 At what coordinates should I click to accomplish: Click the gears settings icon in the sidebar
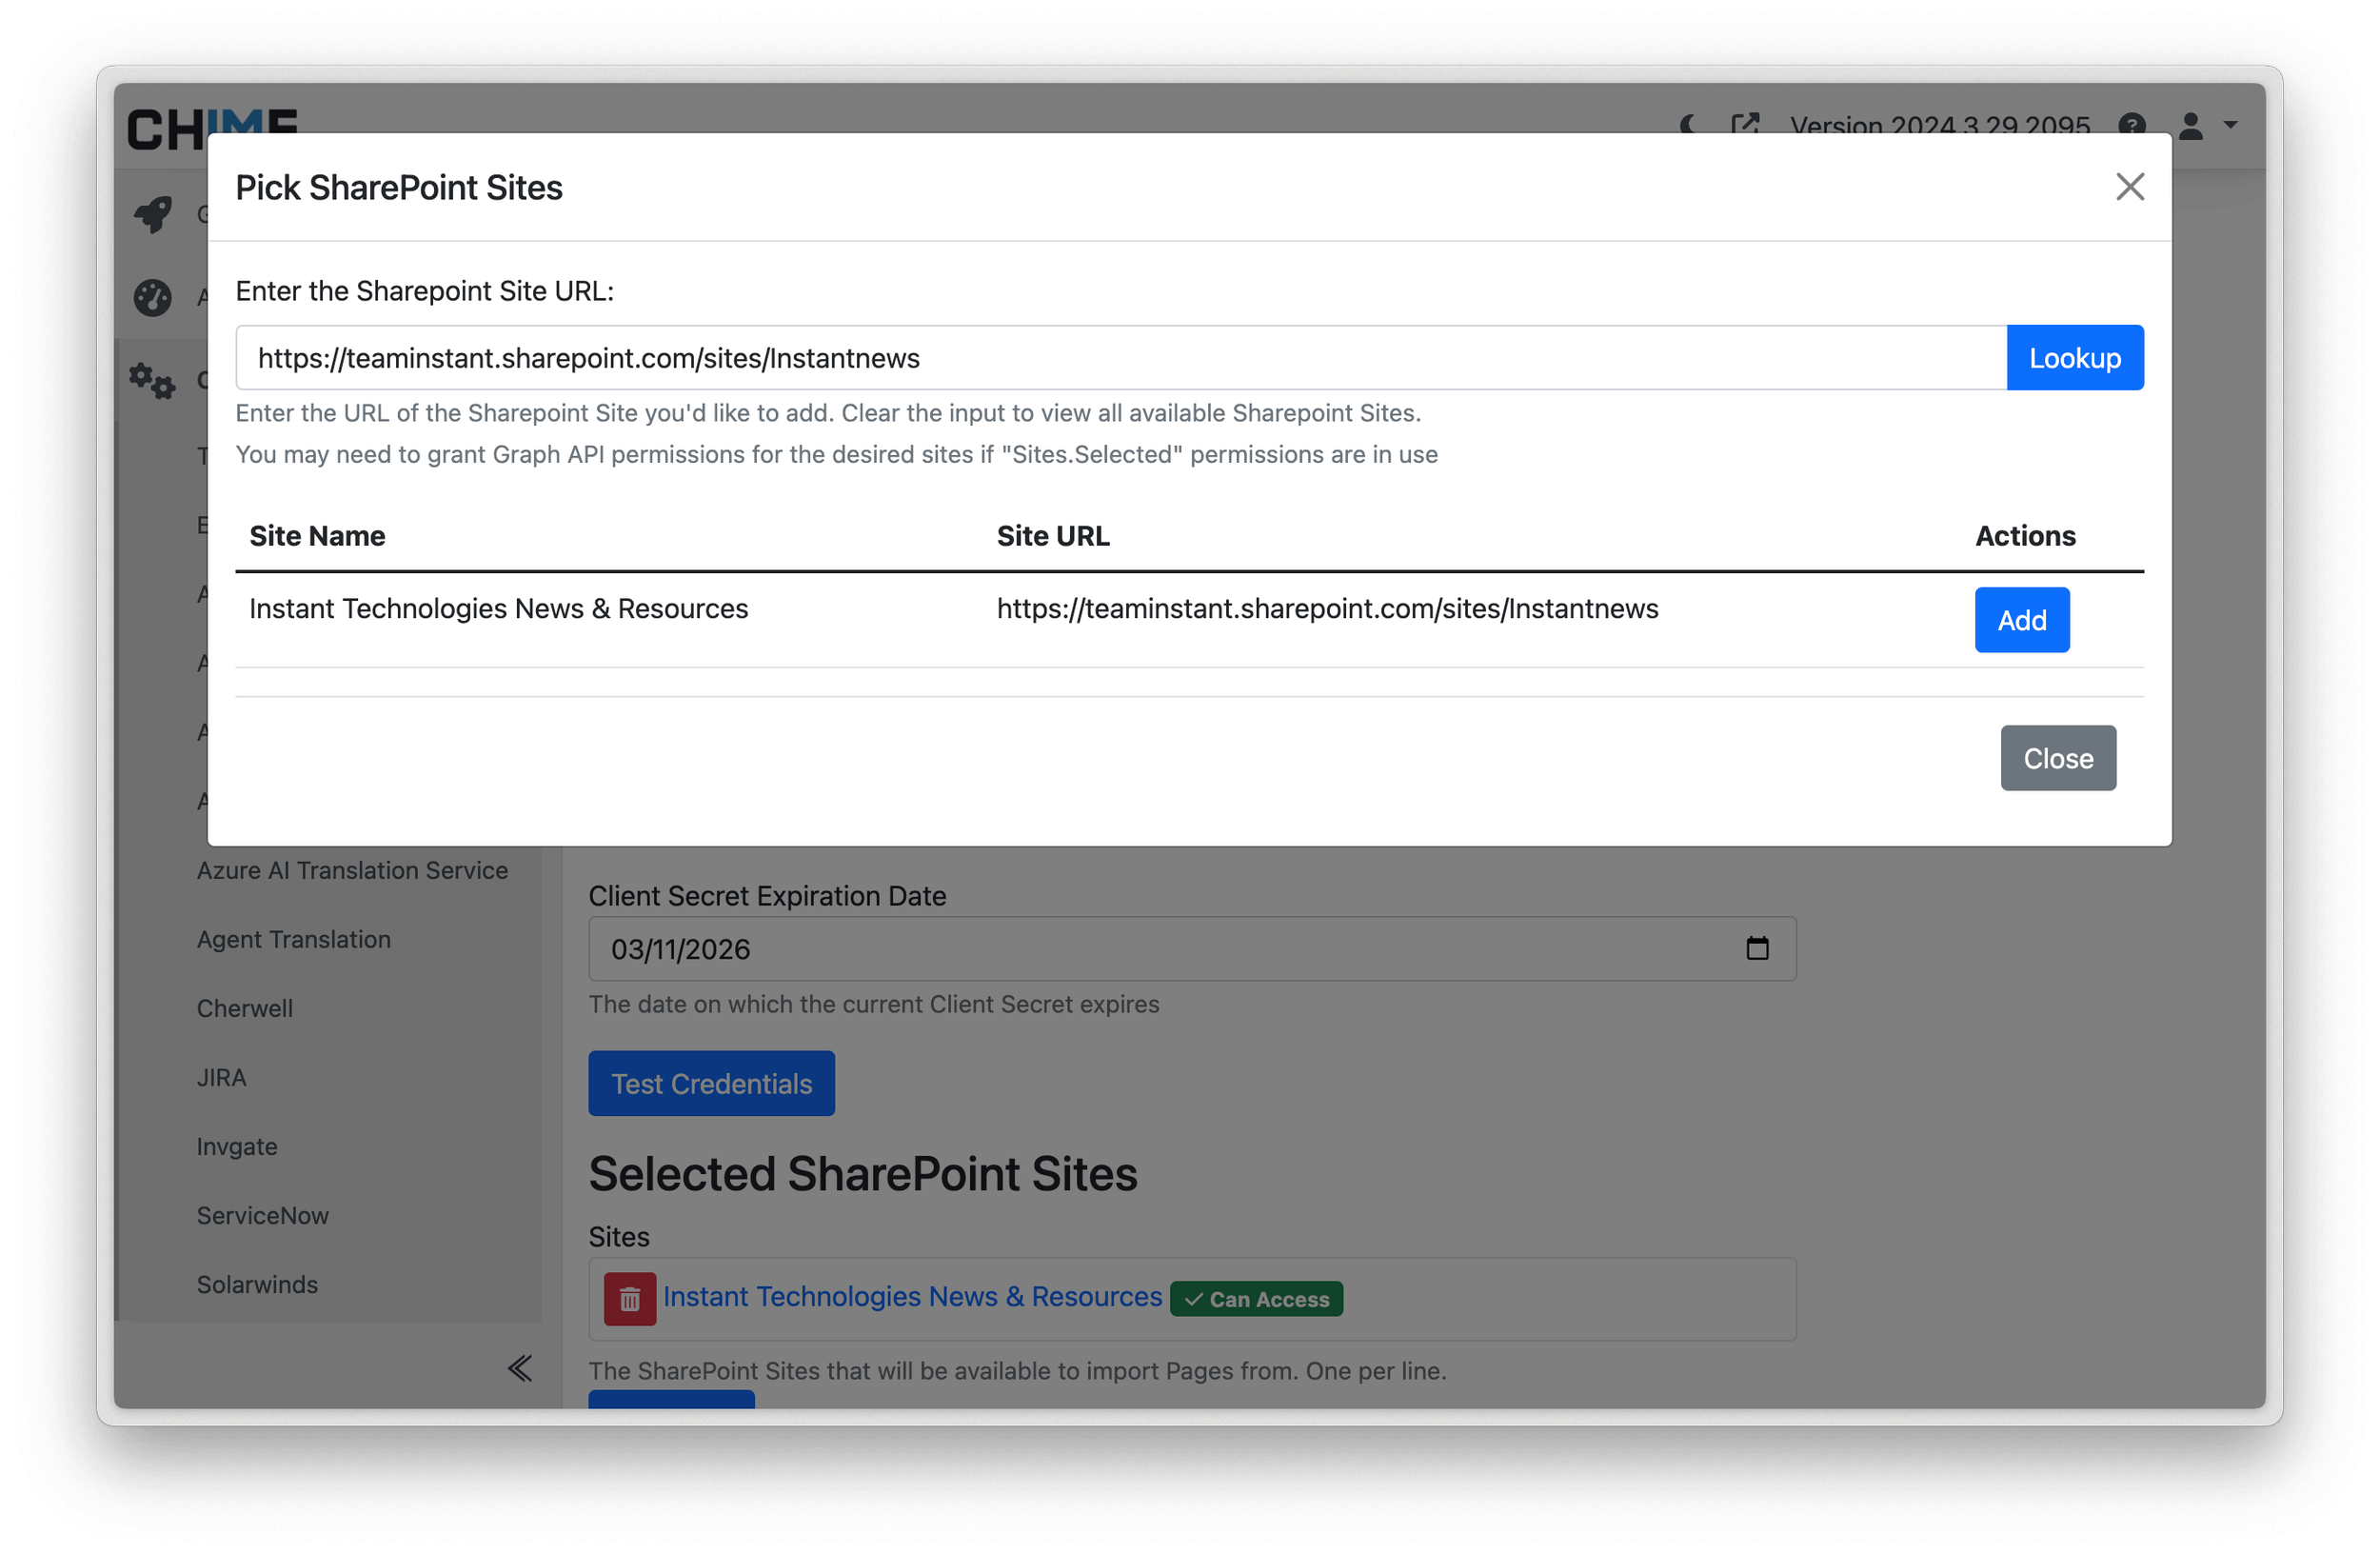(152, 381)
